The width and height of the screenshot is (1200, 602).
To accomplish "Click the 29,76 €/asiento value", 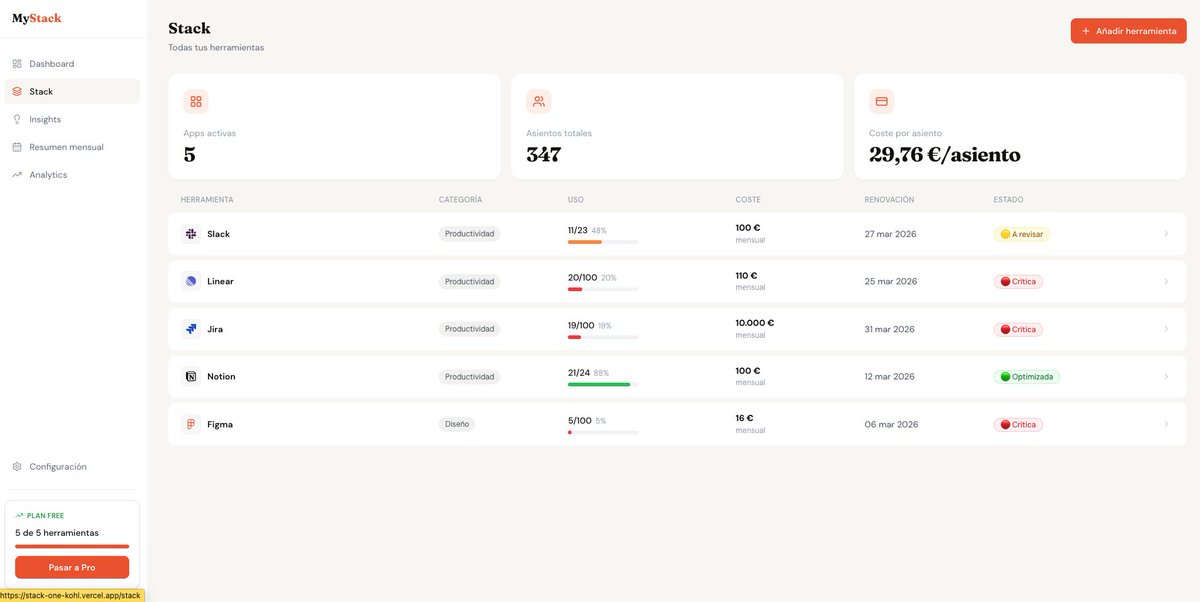I will click(x=945, y=155).
